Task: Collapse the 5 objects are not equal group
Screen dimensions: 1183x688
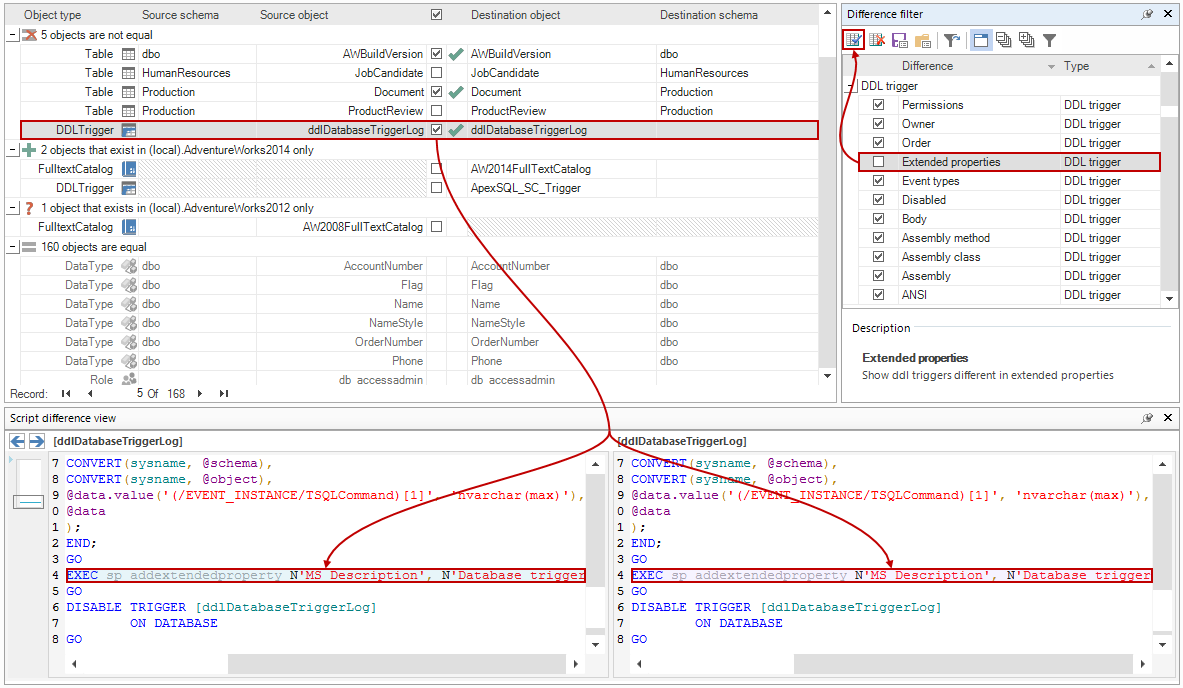Action: tap(9, 33)
